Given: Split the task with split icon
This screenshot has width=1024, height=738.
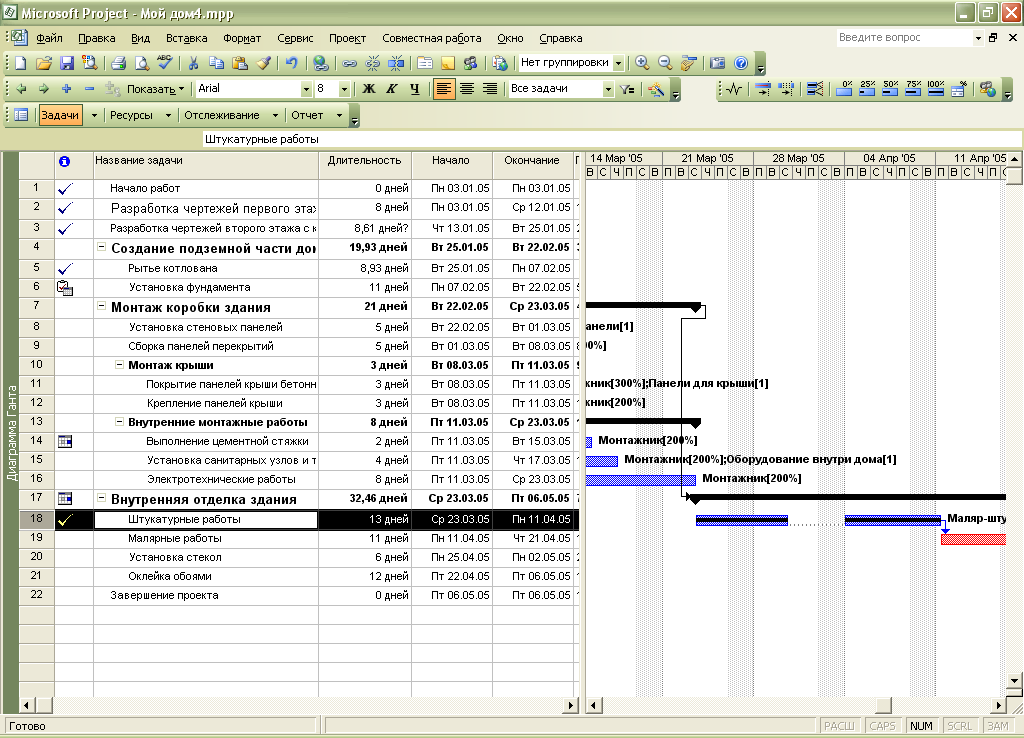Looking at the screenshot, I should (396, 63).
